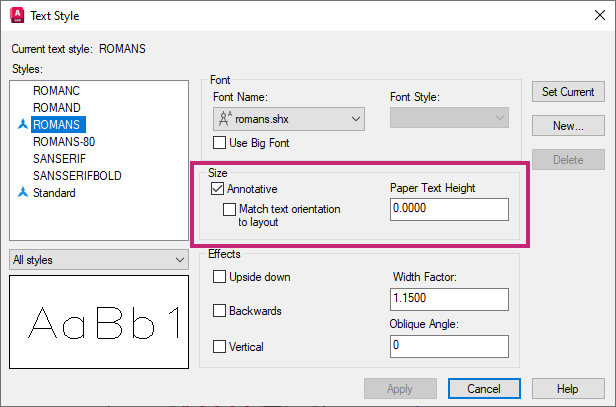This screenshot has height=407, width=616.
Task: Close the Text Style dialog
Action: [x=593, y=16]
